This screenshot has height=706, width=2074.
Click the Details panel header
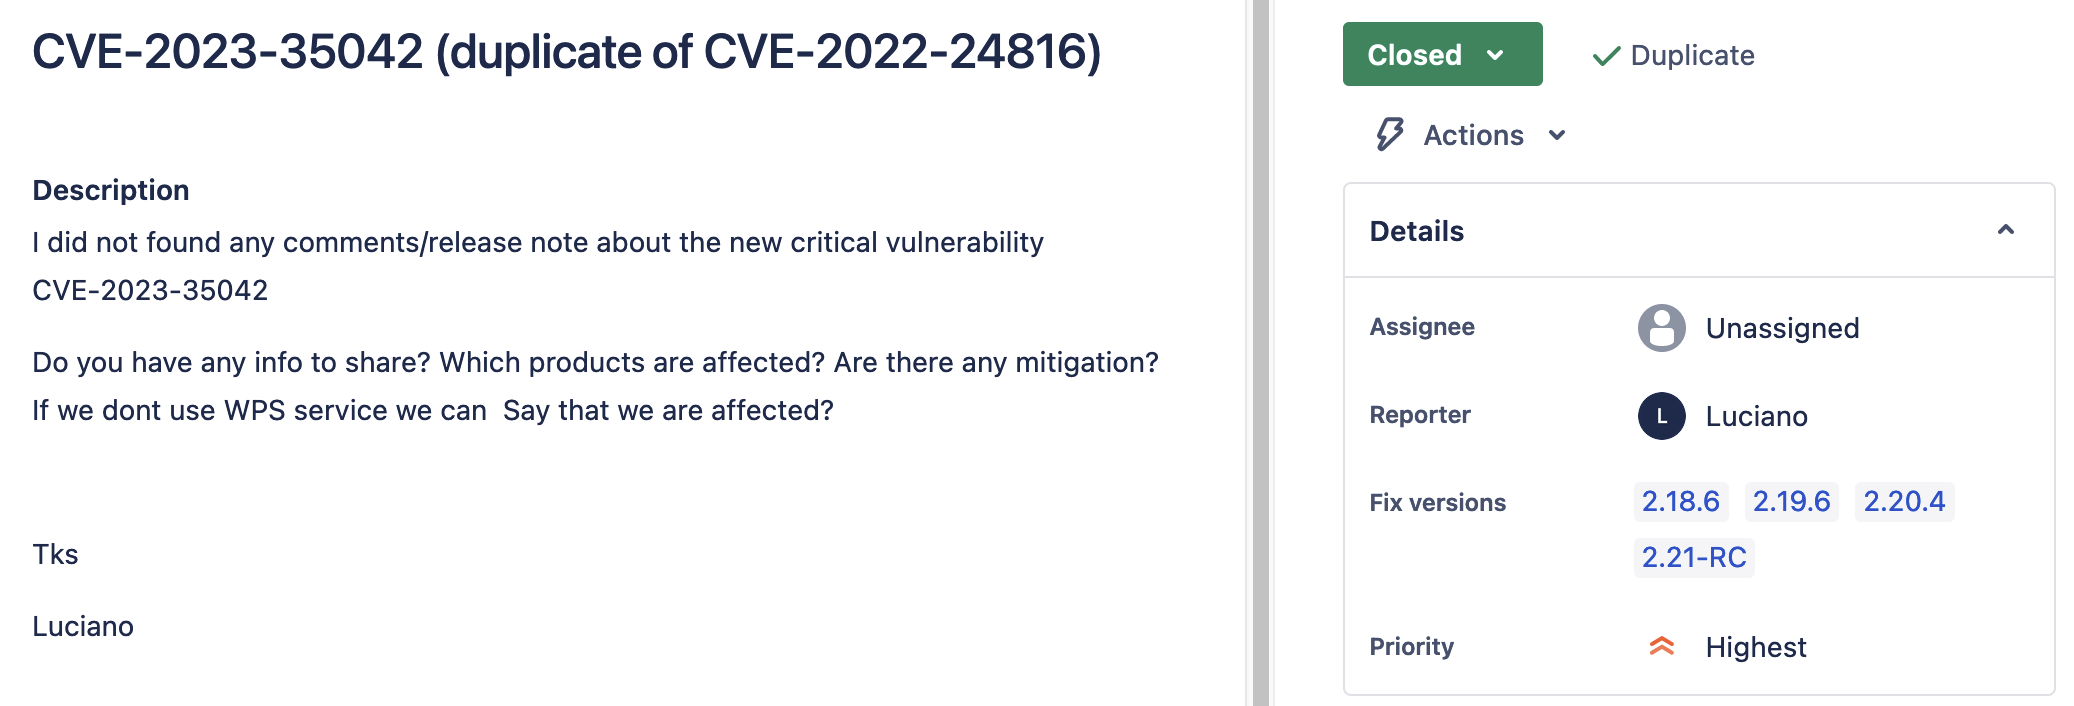1416,231
